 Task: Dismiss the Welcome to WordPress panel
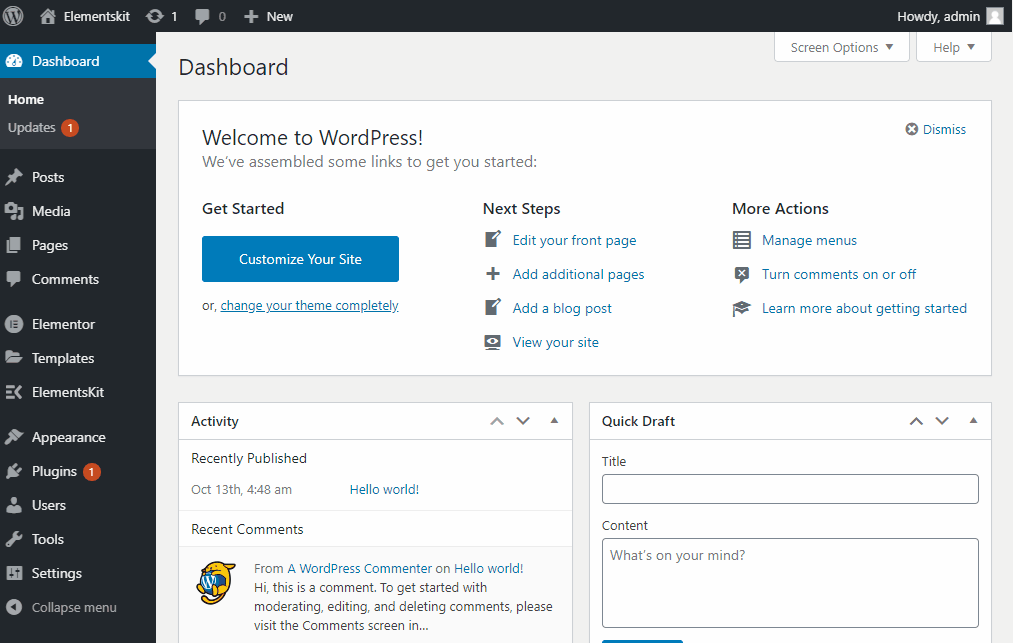point(936,129)
